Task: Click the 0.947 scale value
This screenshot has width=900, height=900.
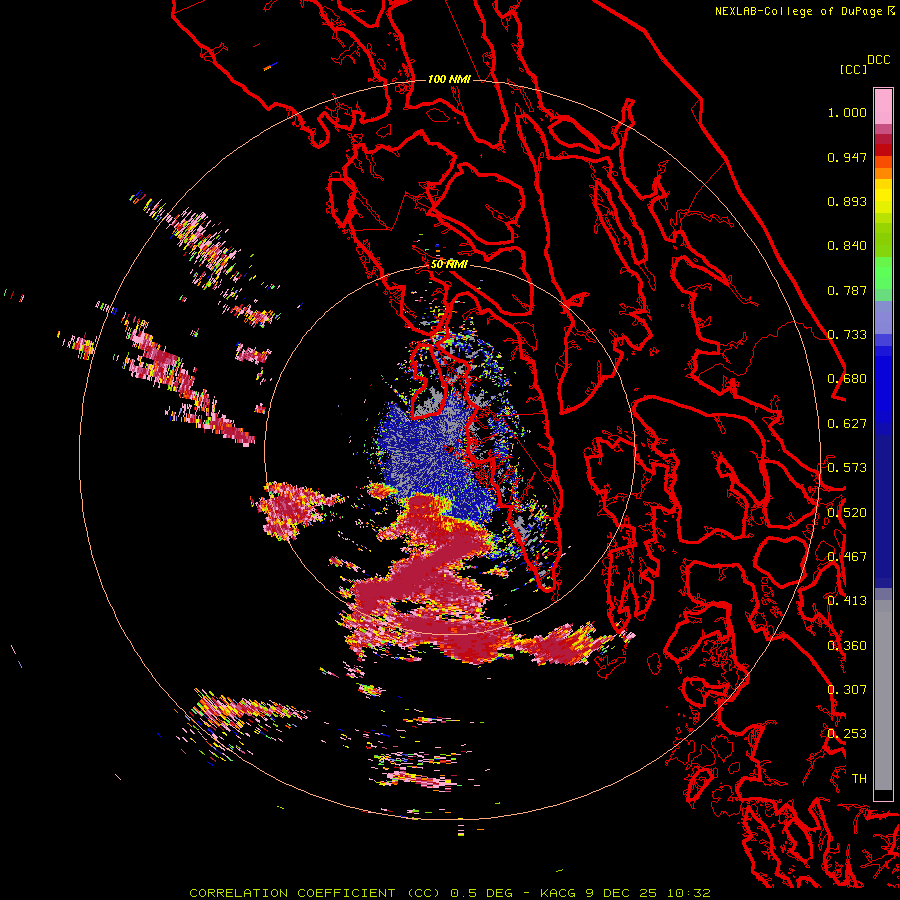Action: tap(847, 157)
